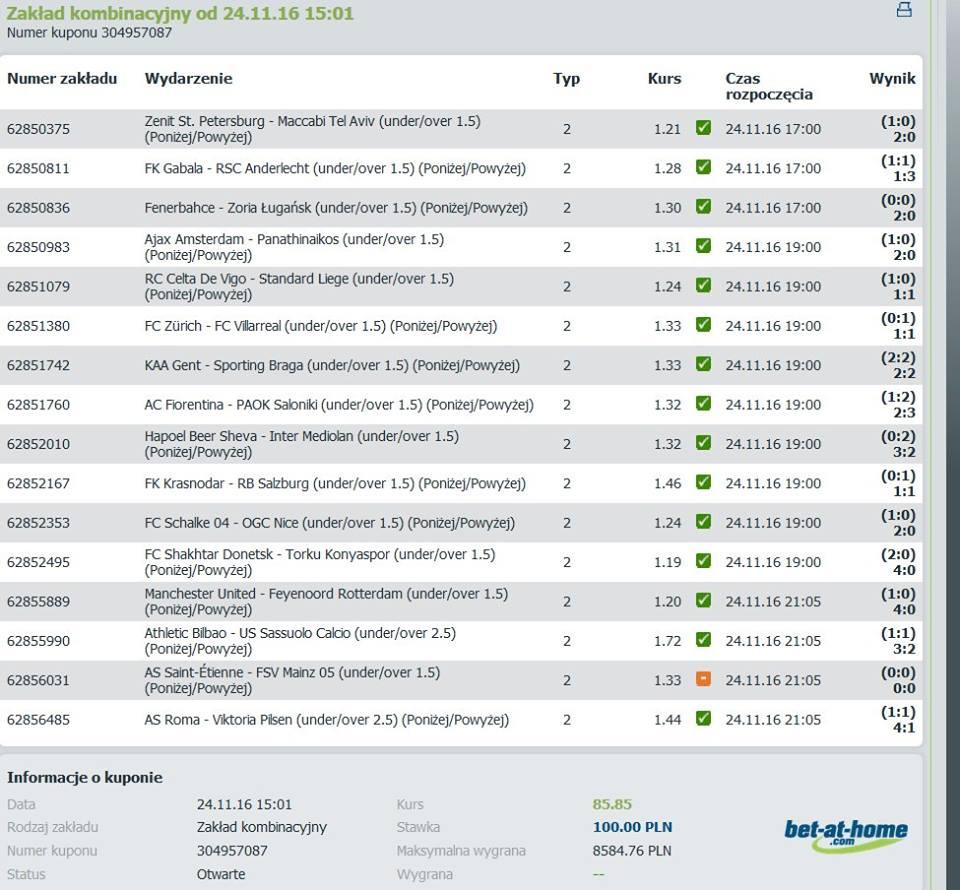Click the 'Athletic Bilbao - US Sassuolo Calcio' event

(x=301, y=641)
